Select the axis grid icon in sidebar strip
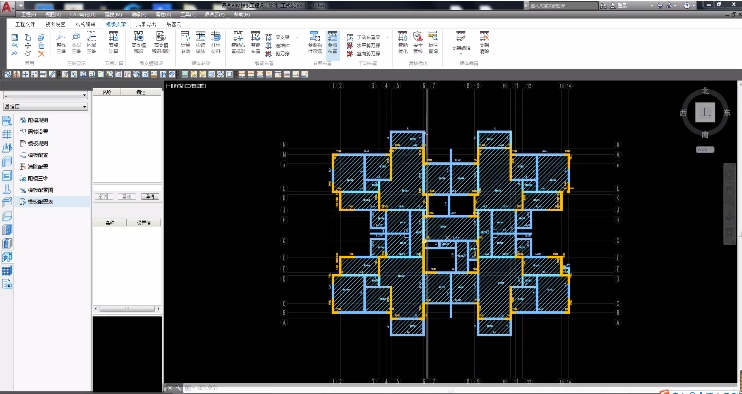The height and width of the screenshot is (394, 742). 7,134
